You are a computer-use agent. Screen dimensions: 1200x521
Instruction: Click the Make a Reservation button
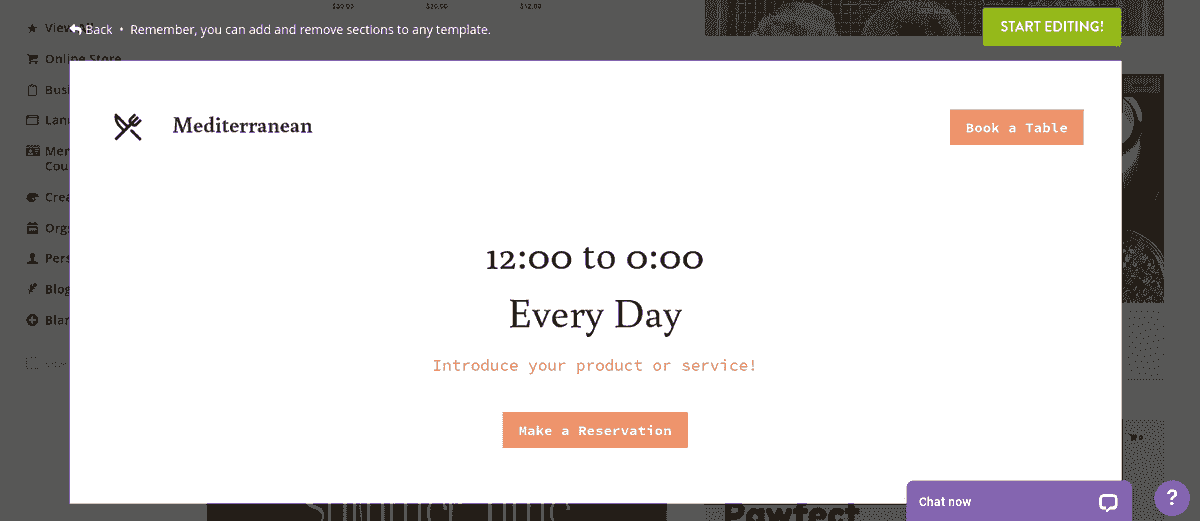click(595, 430)
